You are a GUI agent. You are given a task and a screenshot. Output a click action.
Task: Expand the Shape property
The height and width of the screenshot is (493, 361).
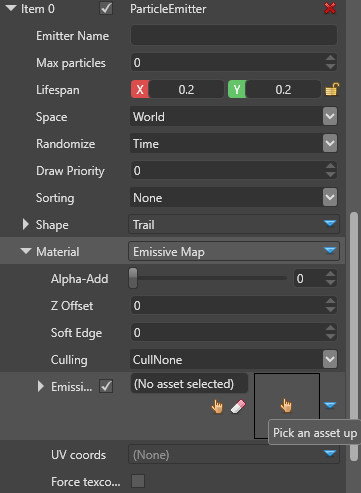coord(26,224)
